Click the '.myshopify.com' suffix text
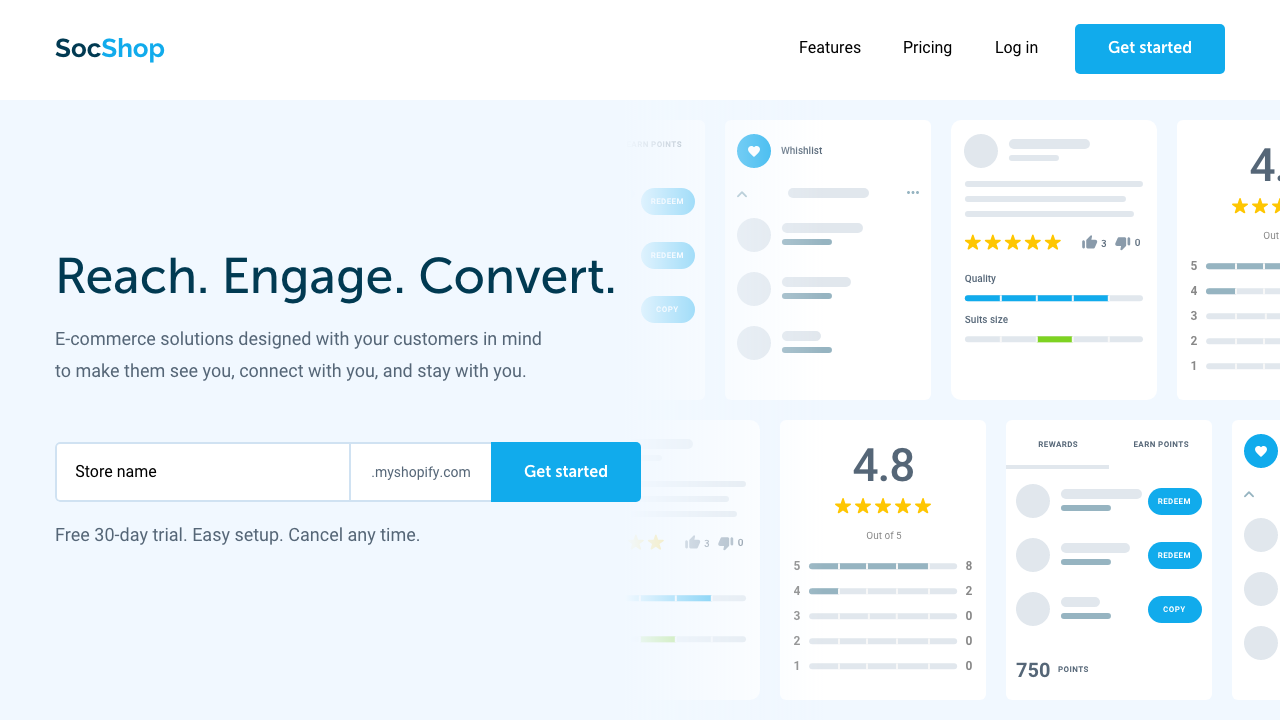Screen dimensions: 1280x720 [x=421, y=472]
